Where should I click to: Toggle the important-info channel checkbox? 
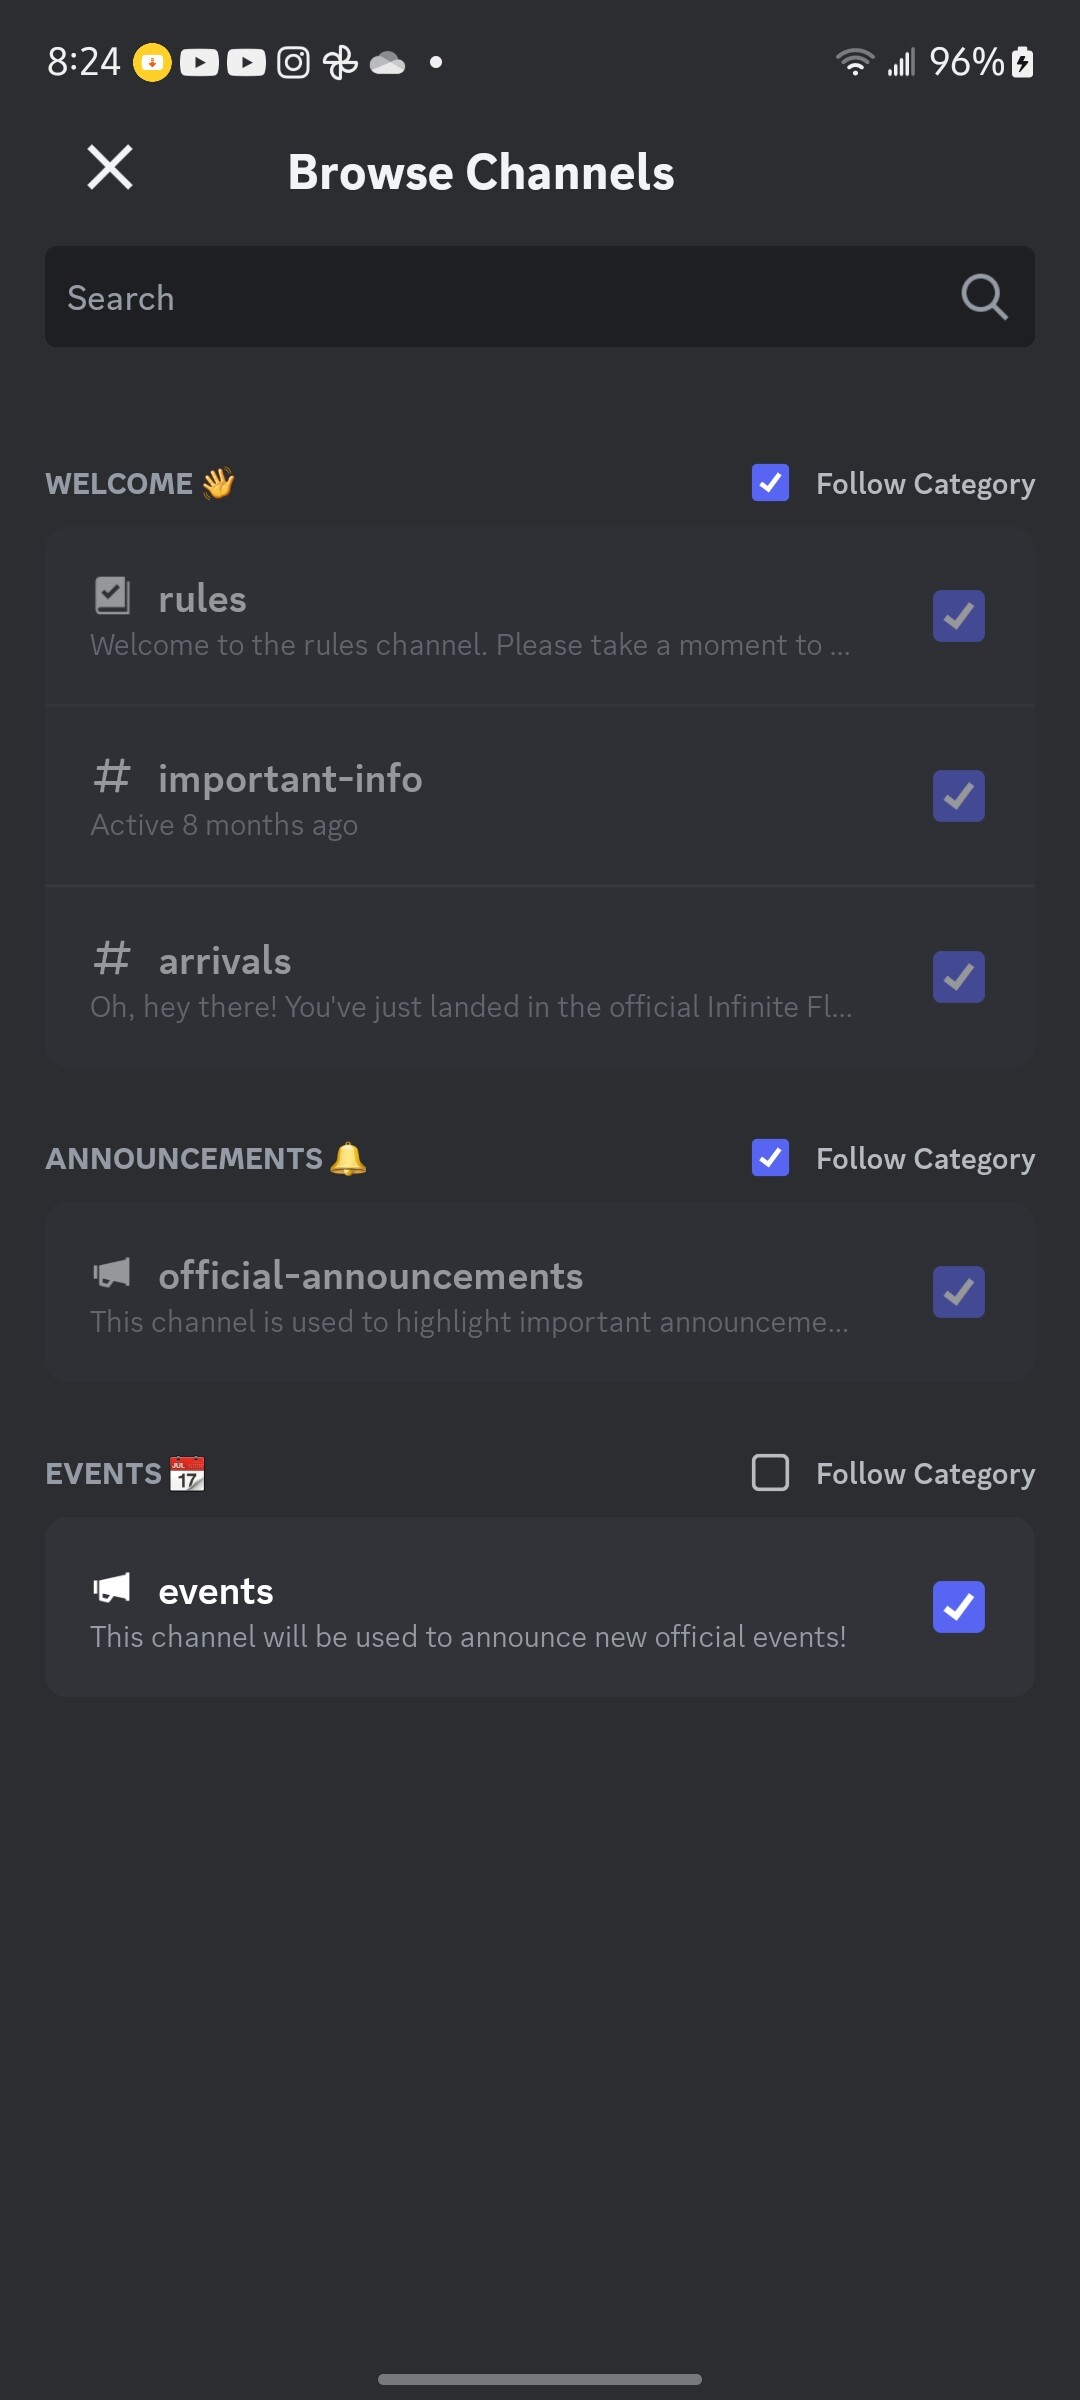click(x=959, y=796)
